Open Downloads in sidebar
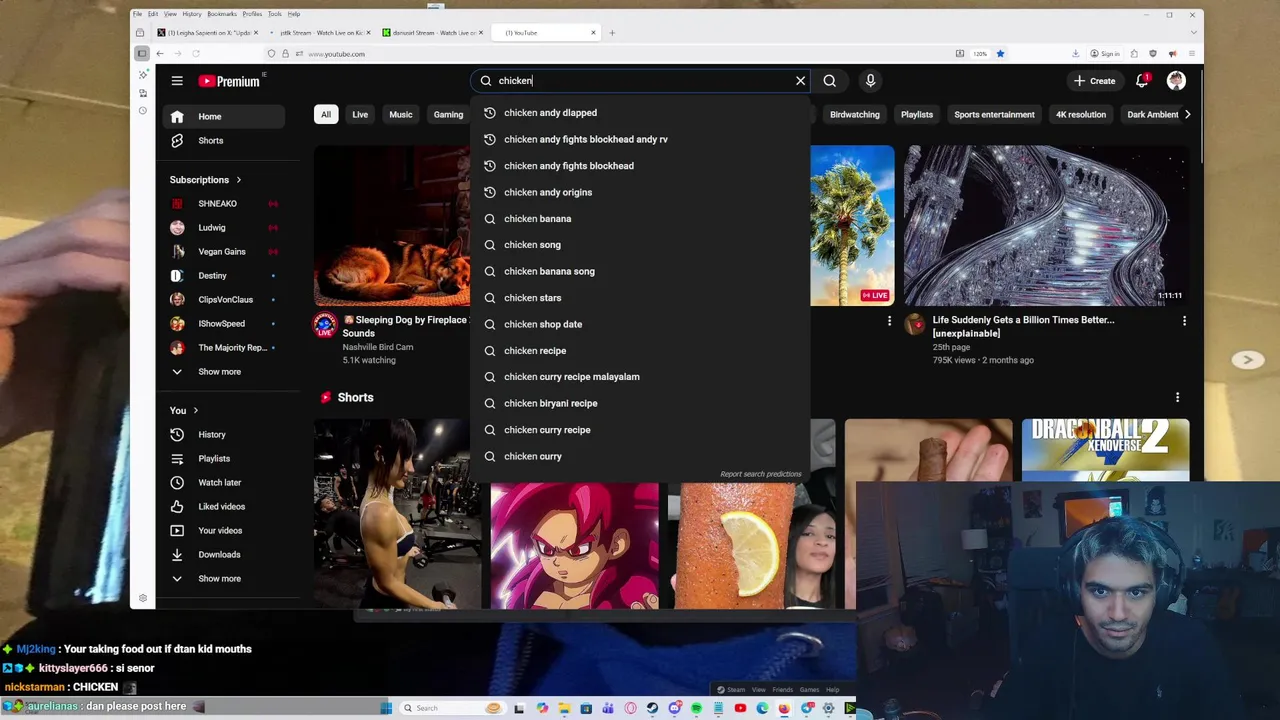Image resolution: width=1280 pixels, height=720 pixels. [x=224, y=555]
